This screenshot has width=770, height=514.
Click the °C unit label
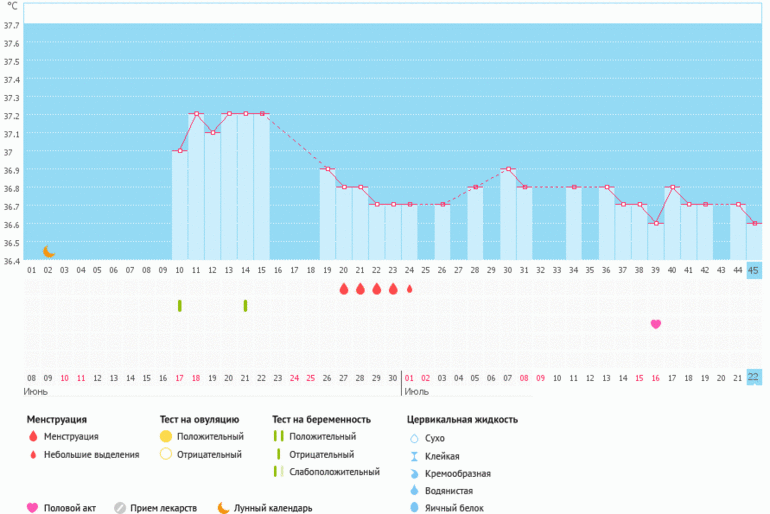coord(12,6)
